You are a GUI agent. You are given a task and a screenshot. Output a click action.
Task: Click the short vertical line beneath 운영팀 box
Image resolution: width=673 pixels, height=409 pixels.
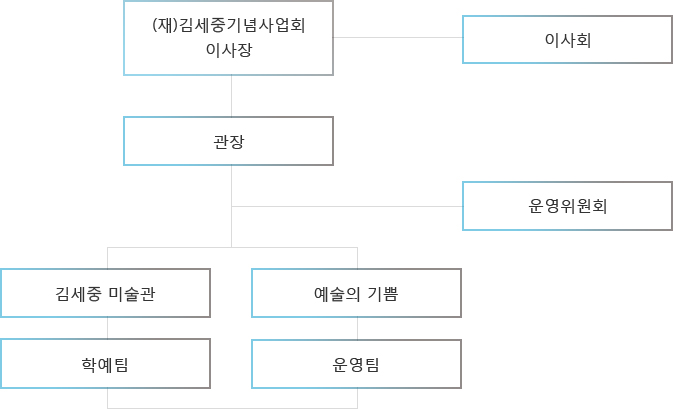click(x=357, y=398)
